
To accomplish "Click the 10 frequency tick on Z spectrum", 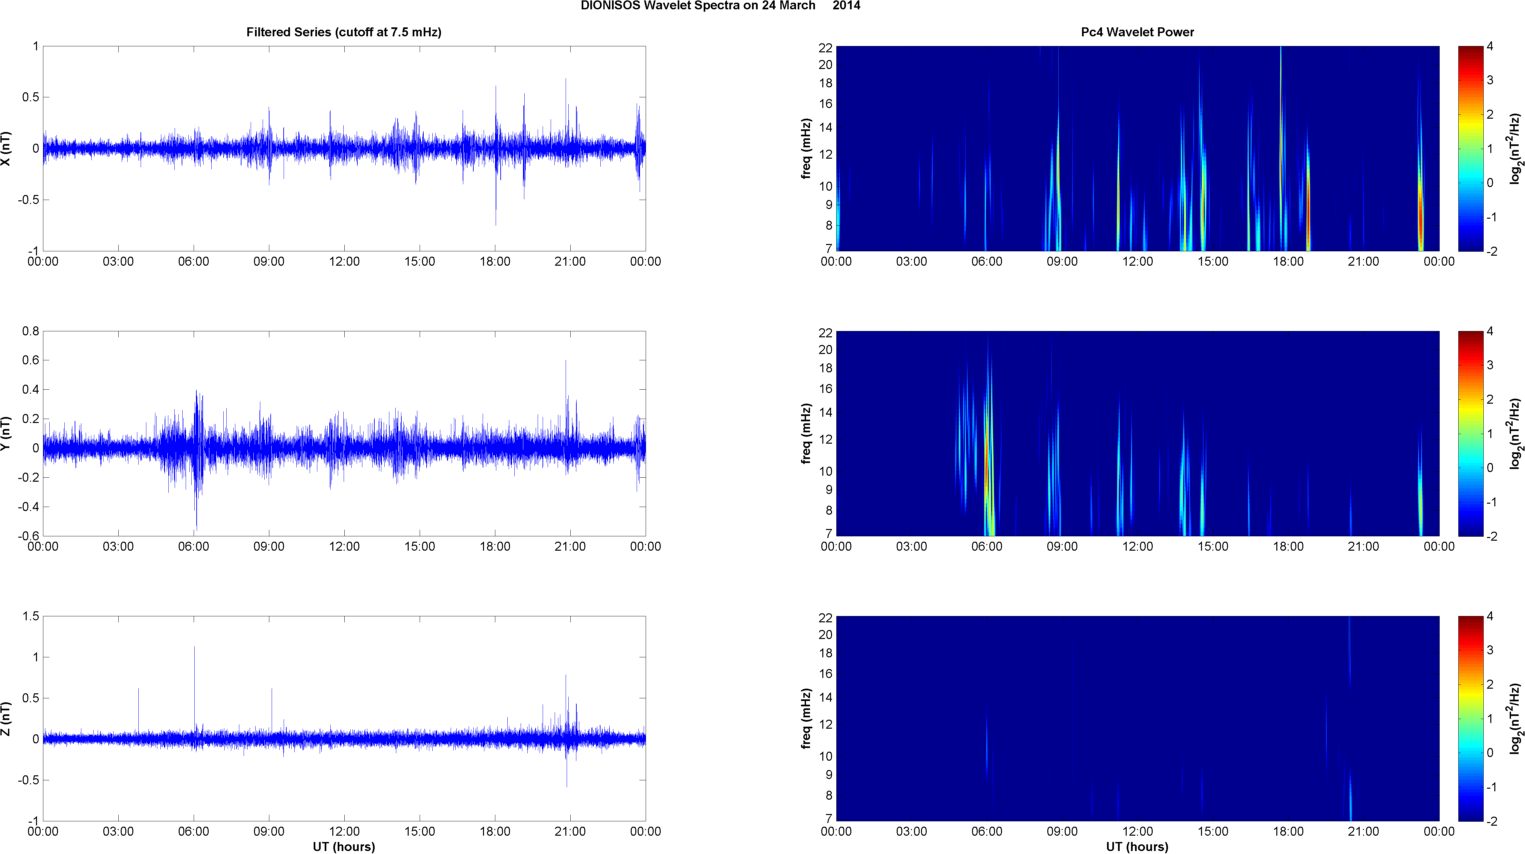I will (x=826, y=757).
